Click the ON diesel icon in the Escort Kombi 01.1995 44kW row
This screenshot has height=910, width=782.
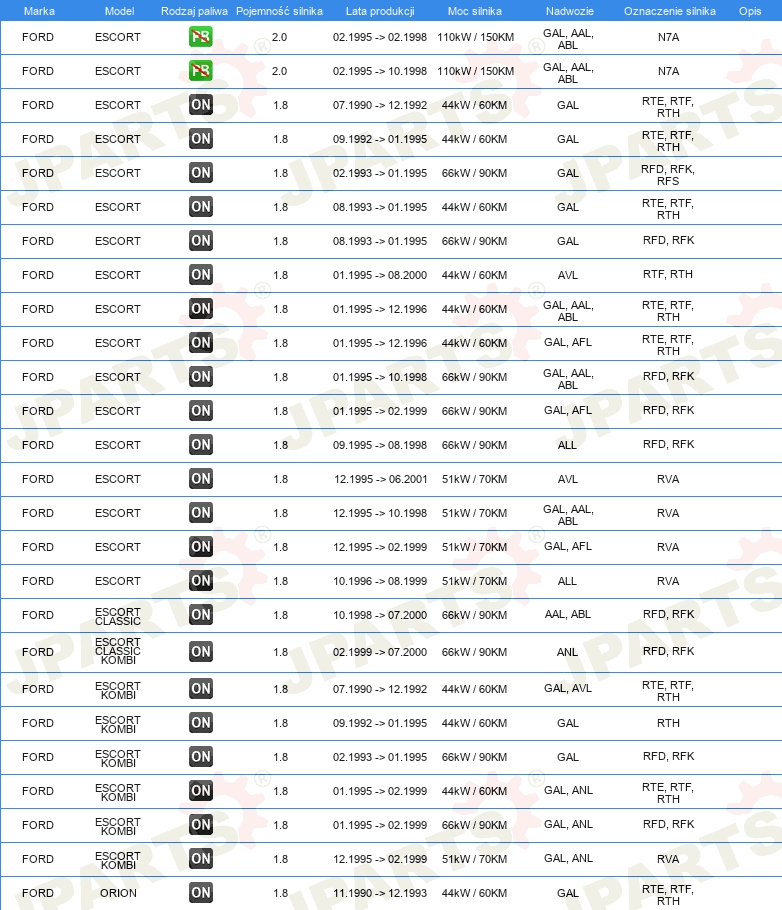click(201, 790)
